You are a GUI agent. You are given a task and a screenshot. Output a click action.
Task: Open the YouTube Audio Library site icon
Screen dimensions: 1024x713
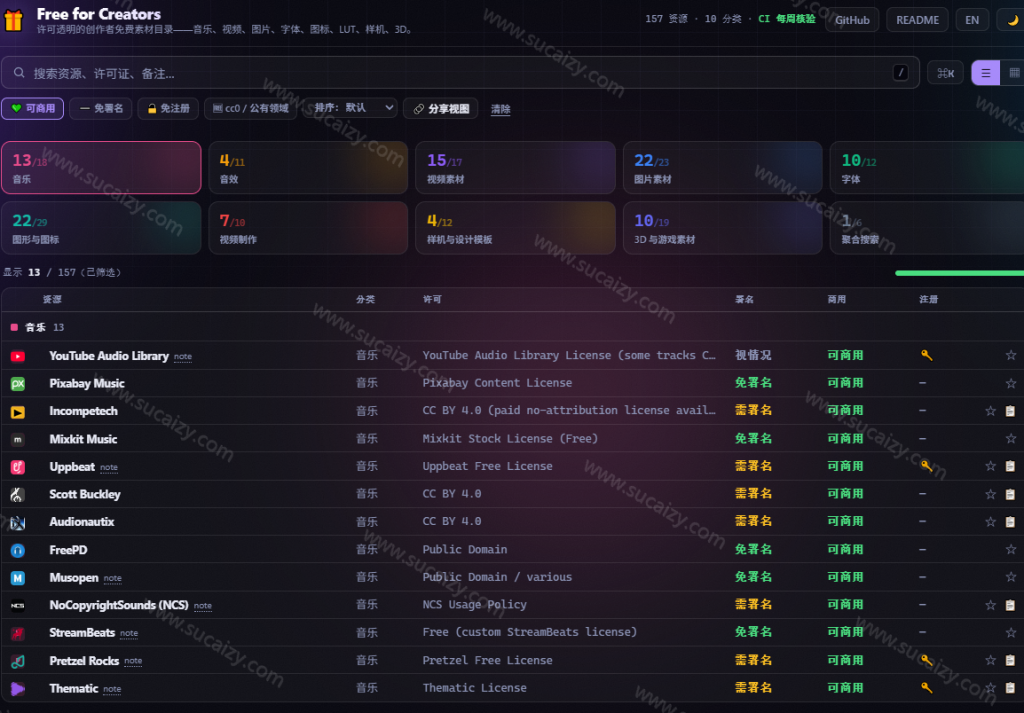(18, 356)
